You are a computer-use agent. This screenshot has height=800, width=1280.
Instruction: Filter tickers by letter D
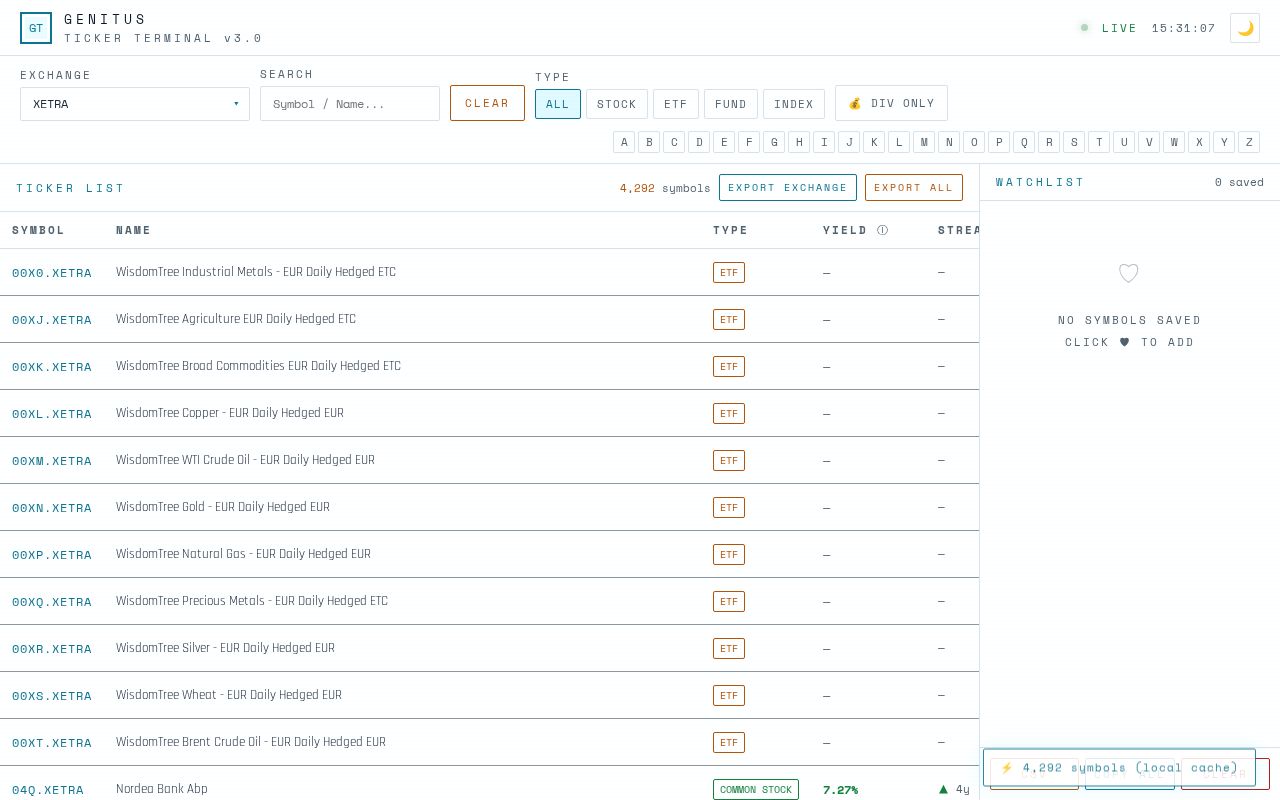pos(699,142)
